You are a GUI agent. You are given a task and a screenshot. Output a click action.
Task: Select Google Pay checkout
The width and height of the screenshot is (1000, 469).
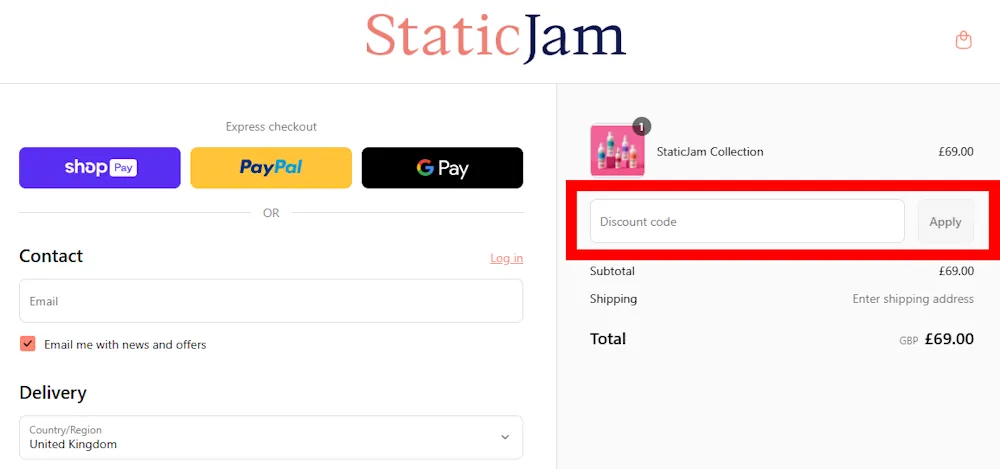(x=443, y=168)
